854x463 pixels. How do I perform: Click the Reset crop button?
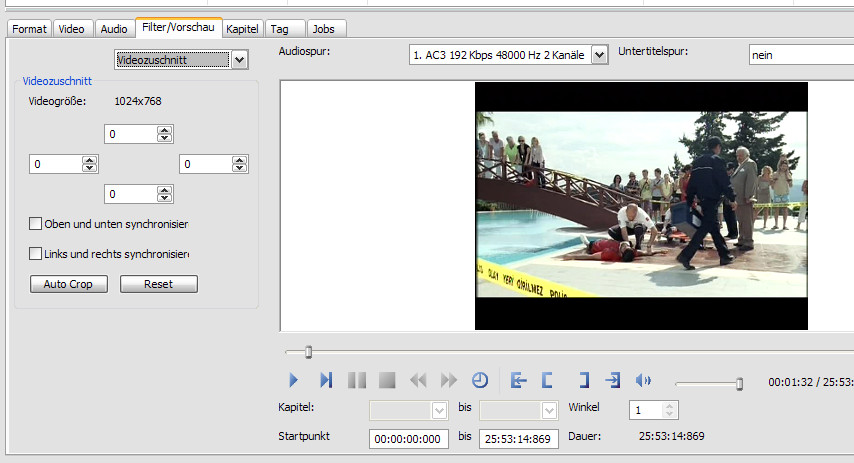pyautogui.click(x=158, y=284)
